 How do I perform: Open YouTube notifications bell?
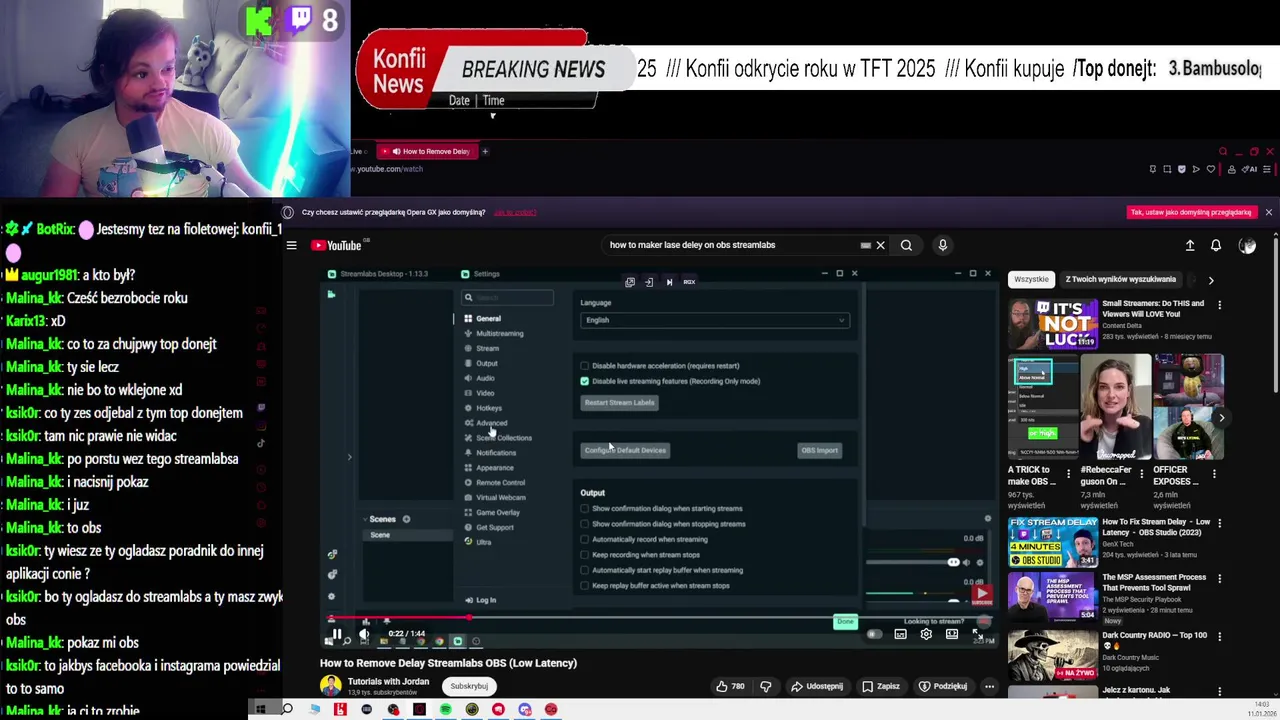click(1216, 245)
